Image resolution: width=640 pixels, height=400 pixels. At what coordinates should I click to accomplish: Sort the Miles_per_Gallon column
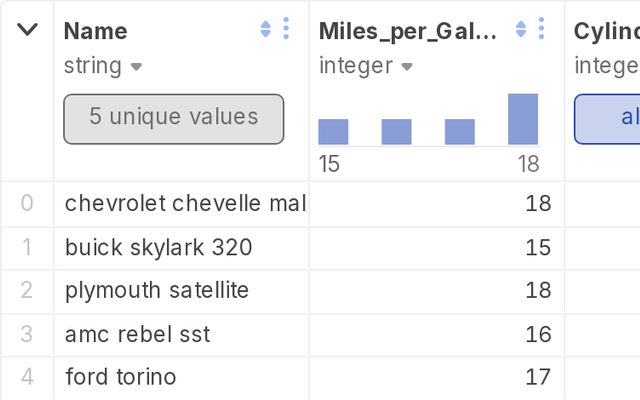click(x=521, y=30)
